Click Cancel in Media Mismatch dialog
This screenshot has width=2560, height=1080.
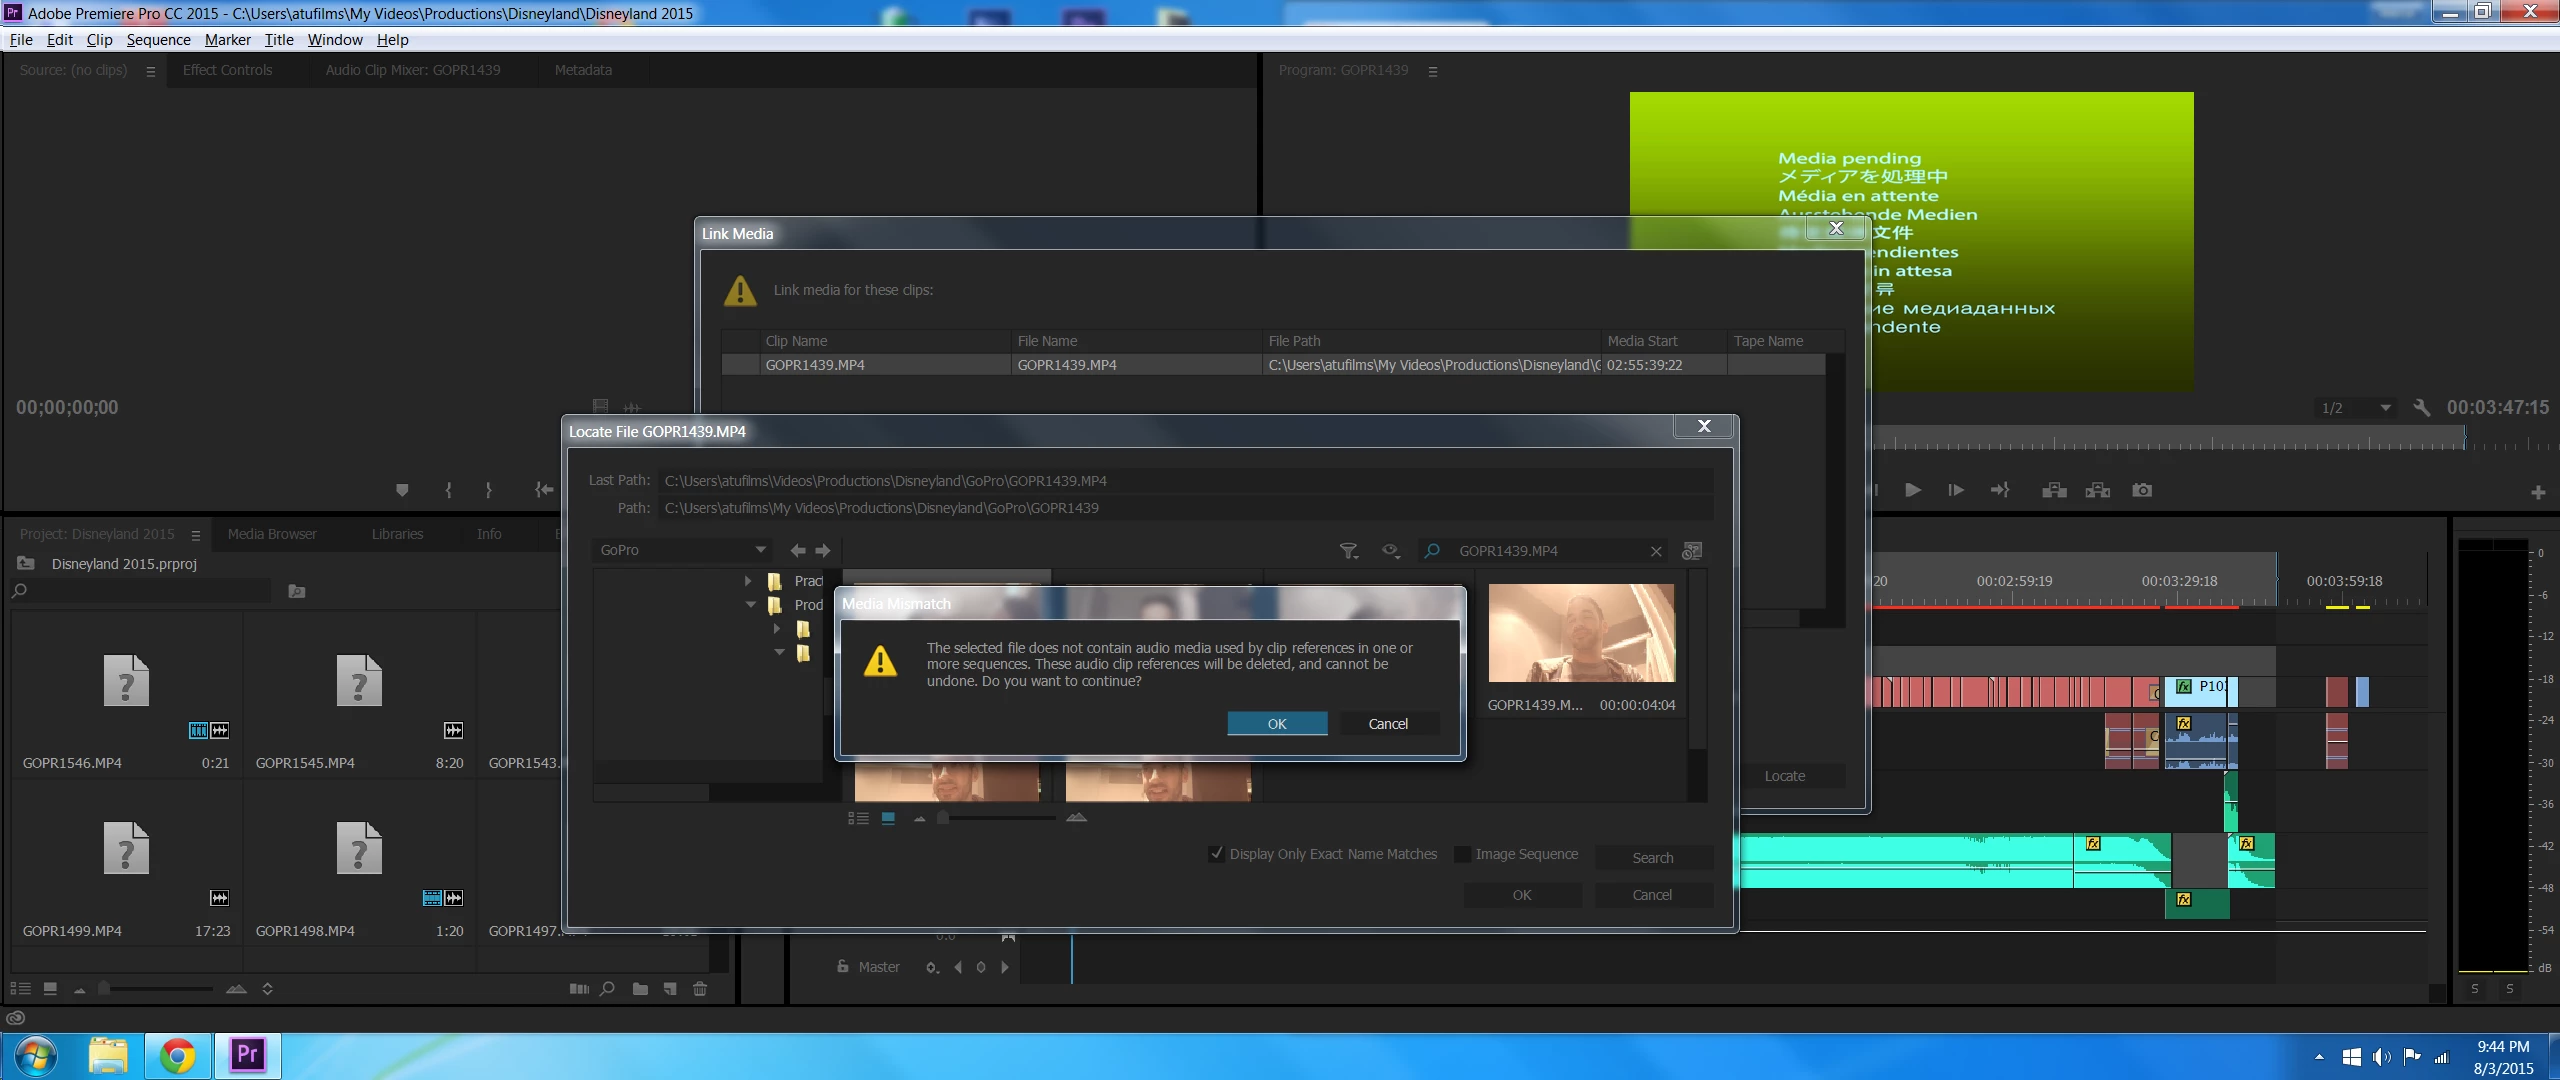click(1387, 724)
